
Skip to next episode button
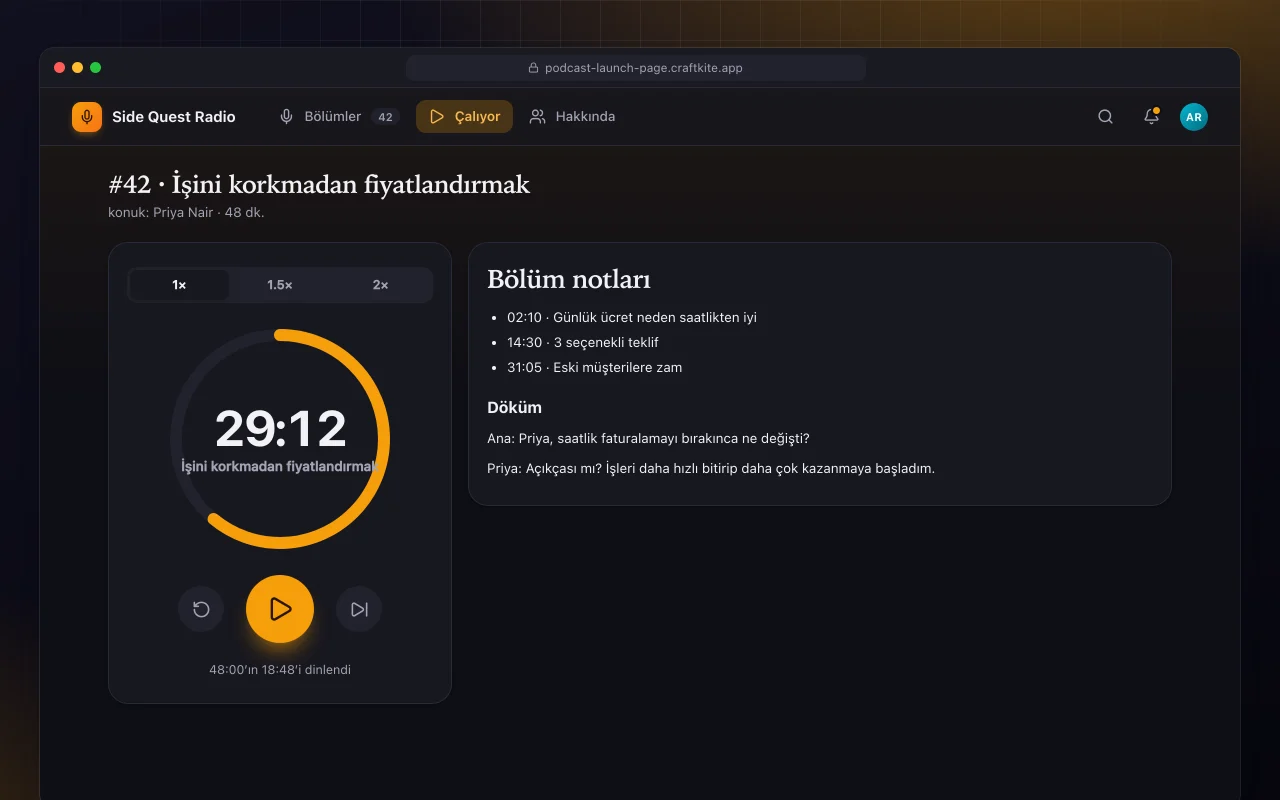359,609
